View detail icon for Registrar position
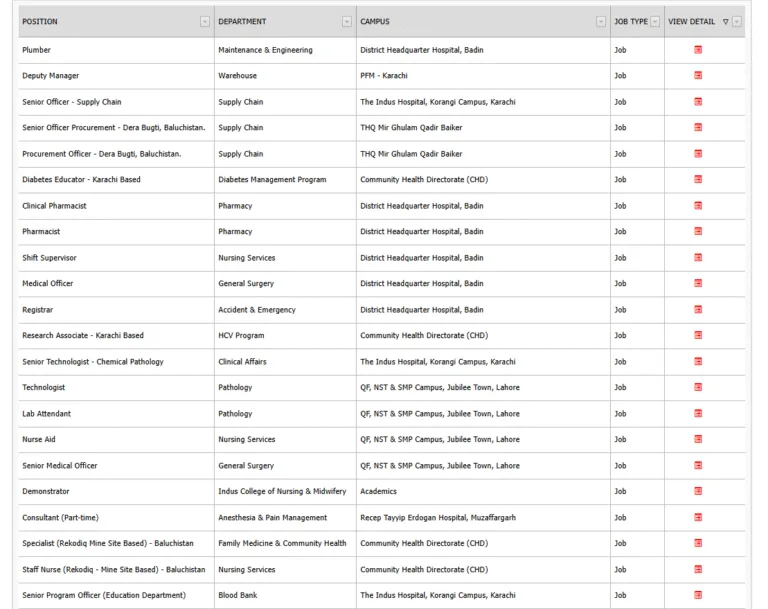Image resolution: width=768 pixels, height=609 pixels. pos(698,310)
